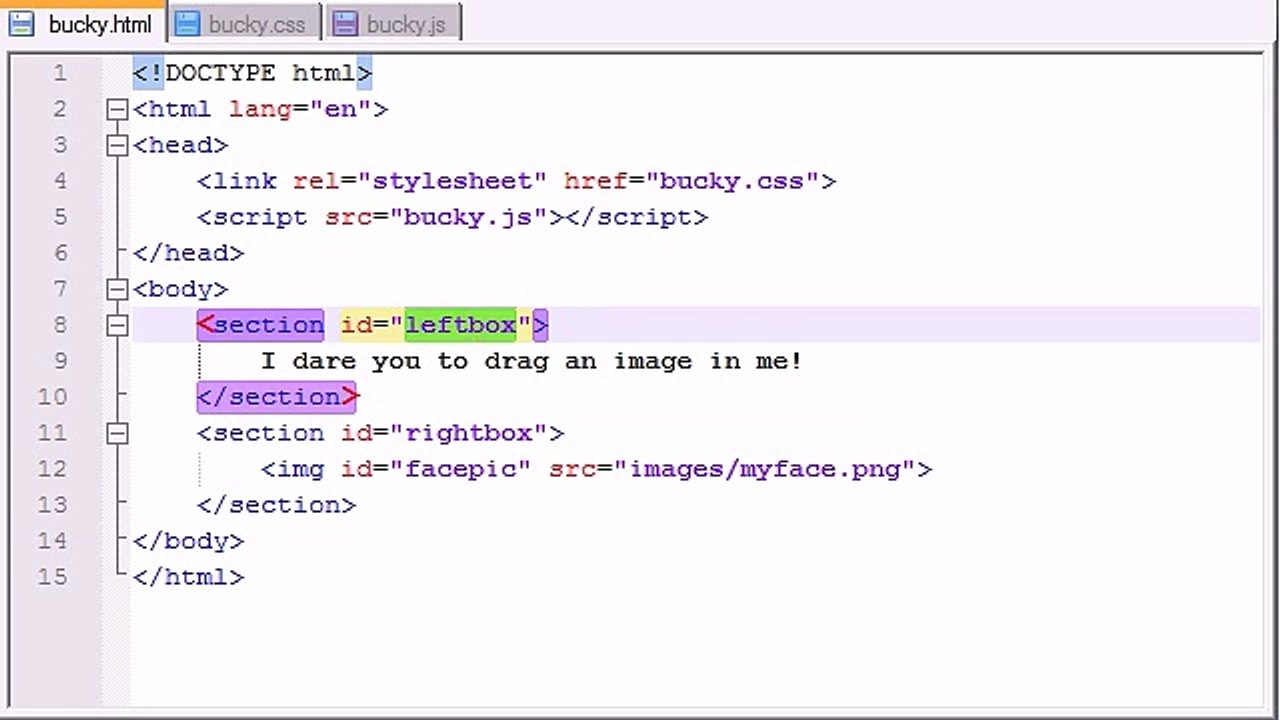Click the "images/myface.png" src value
Image resolution: width=1280 pixels, height=720 pixels.
(x=764, y=469)
